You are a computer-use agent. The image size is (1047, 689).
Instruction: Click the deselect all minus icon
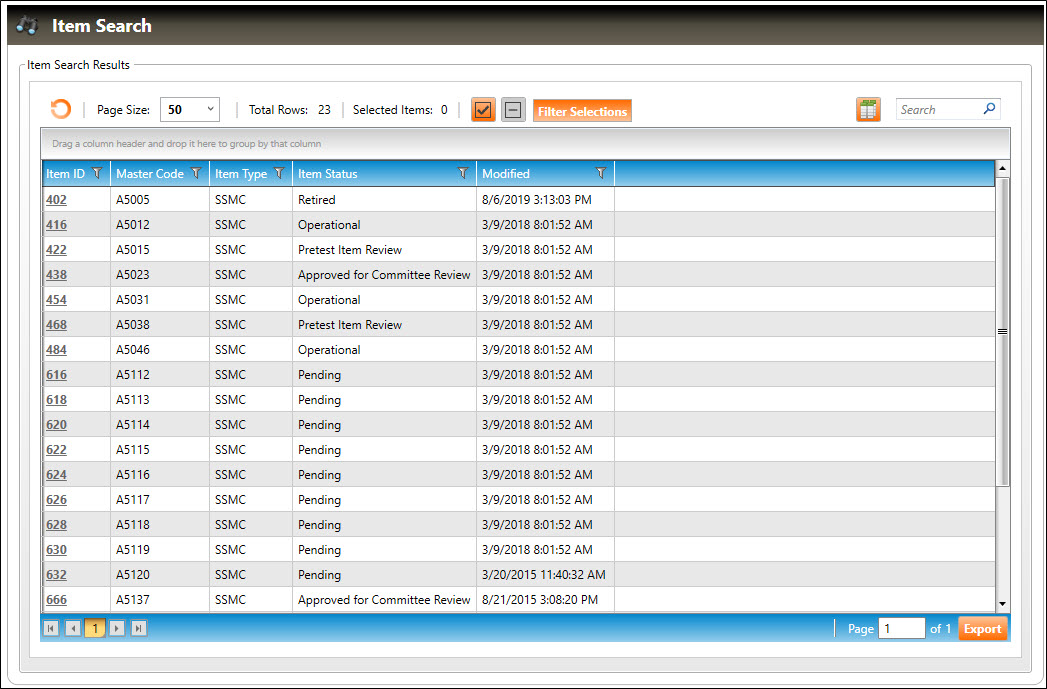[513, 110]
